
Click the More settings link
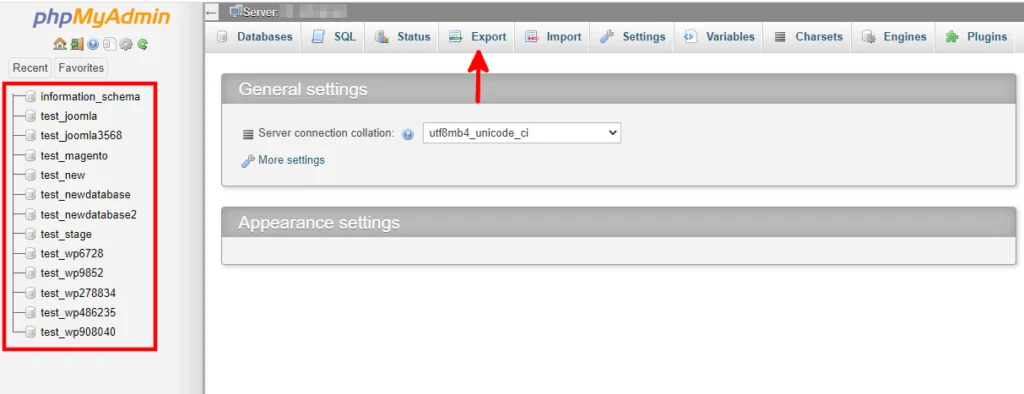coord(291,160)
